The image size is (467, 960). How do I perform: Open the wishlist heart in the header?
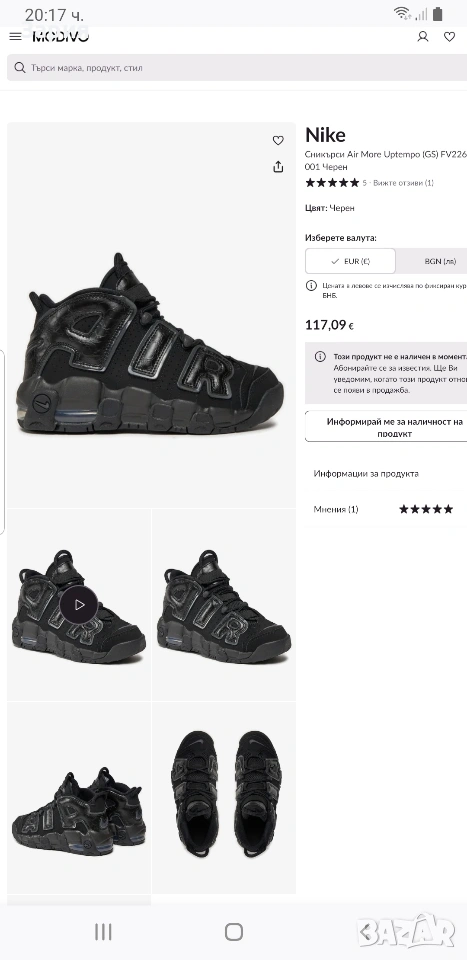[450, 37]
